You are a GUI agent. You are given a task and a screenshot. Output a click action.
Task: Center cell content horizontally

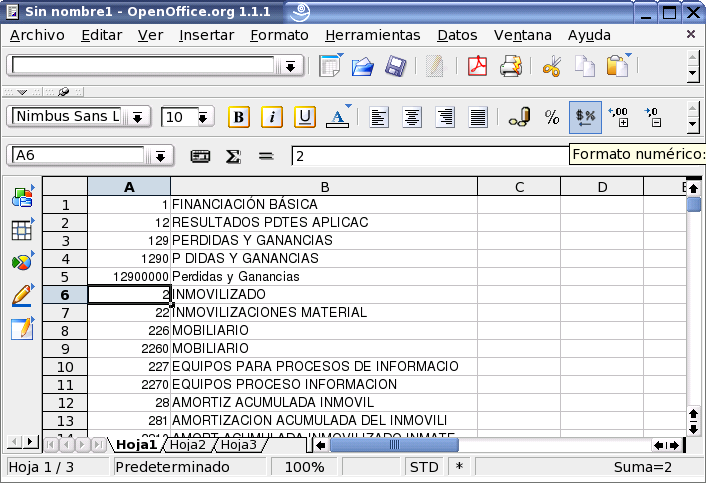point(412,117)
